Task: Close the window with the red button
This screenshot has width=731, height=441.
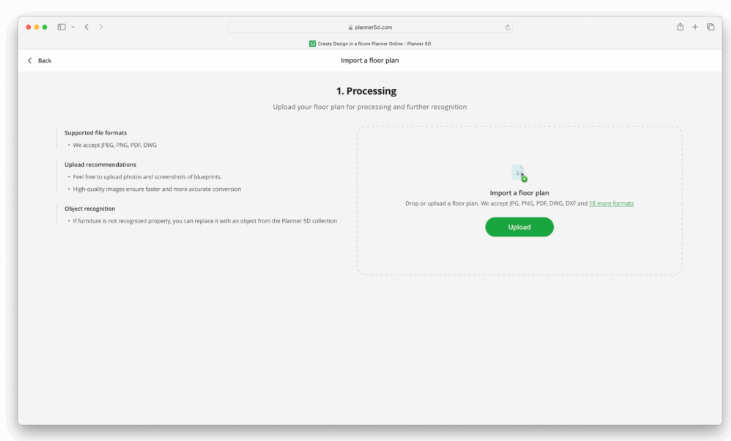Action: (30, 27)
